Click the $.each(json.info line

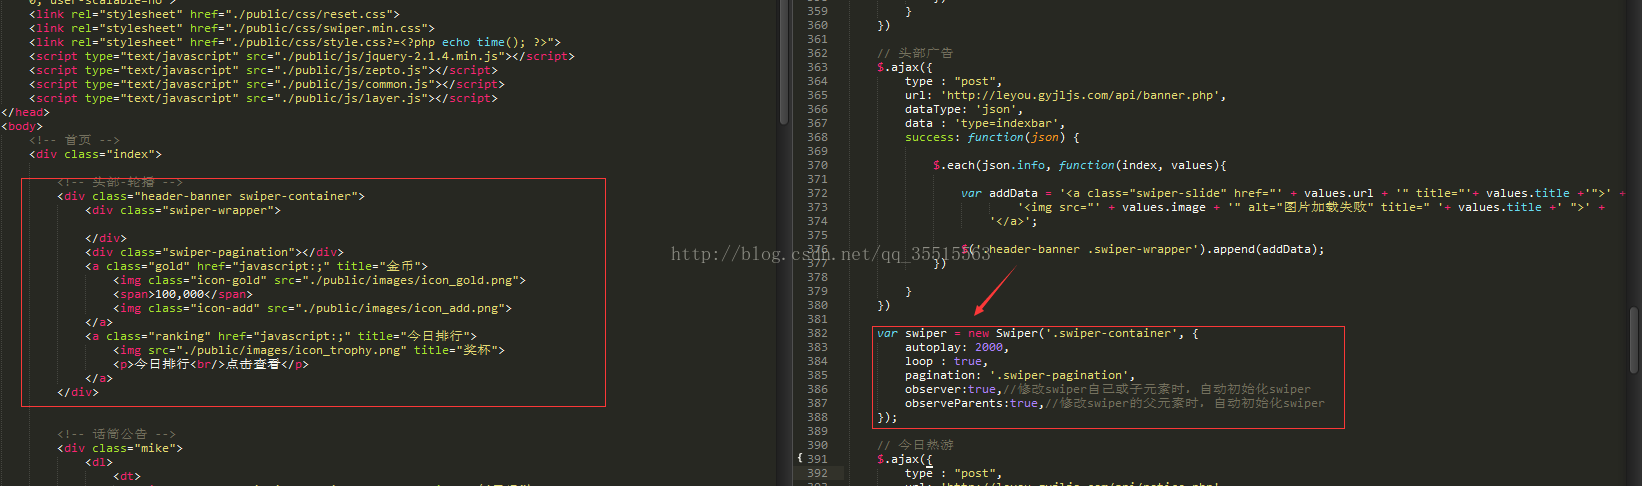coord(1080,165)
